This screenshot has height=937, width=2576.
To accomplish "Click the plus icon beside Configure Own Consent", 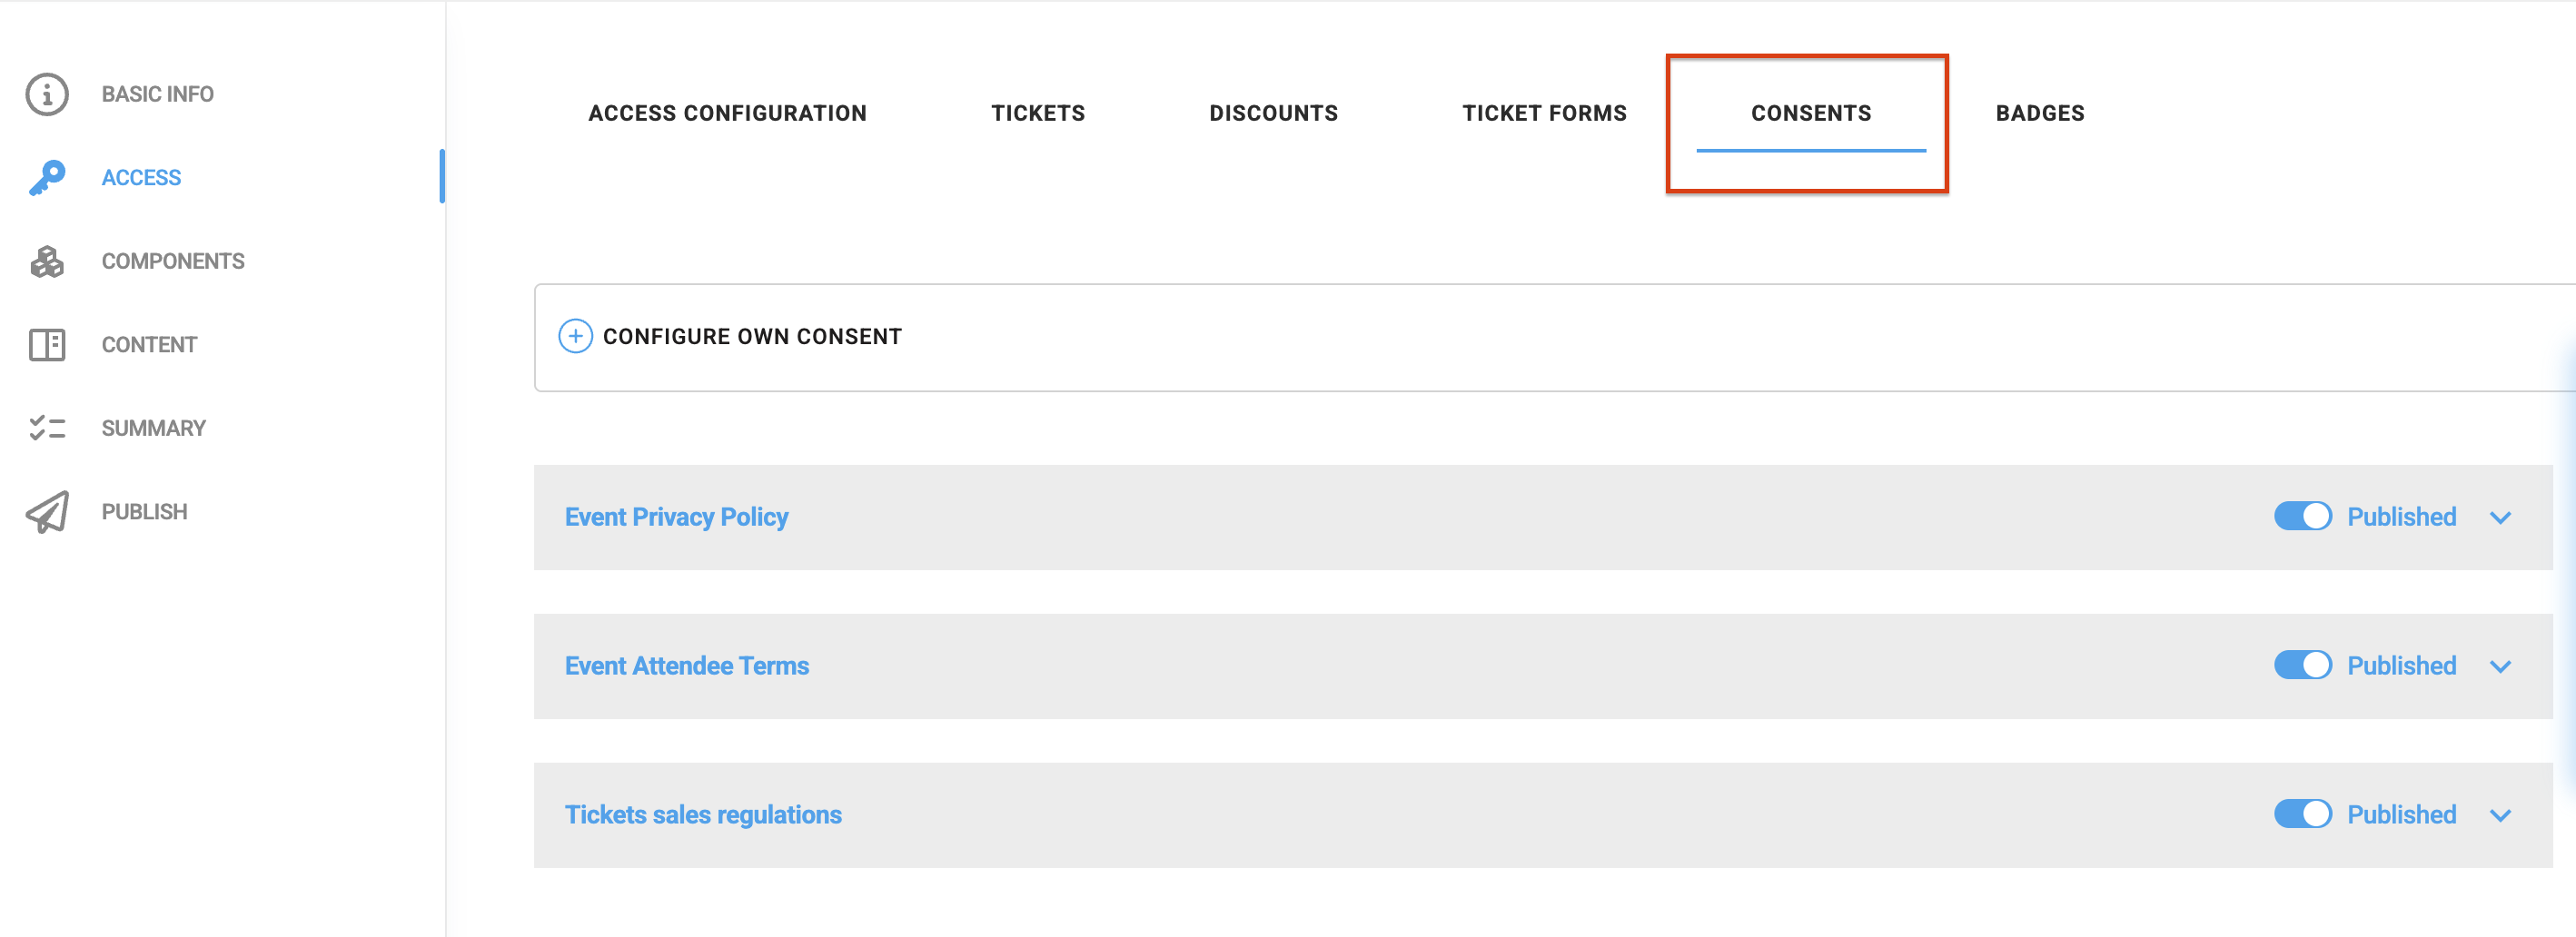I will (575, 336).
